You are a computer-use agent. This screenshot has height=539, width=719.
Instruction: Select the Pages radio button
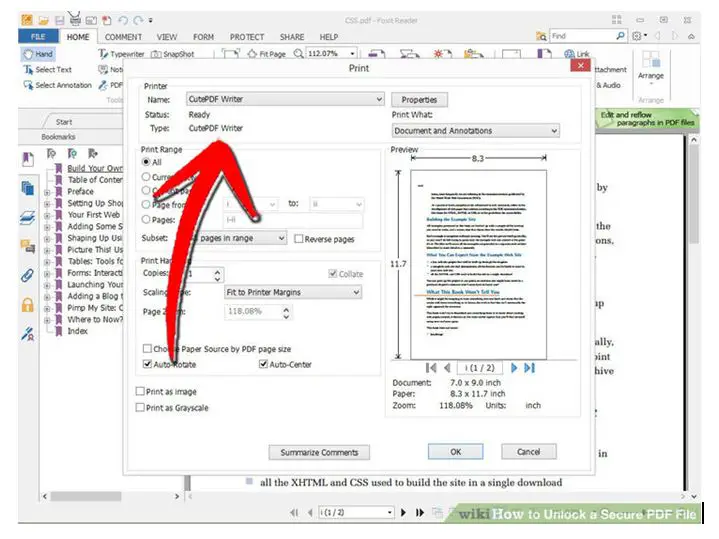click(146, 220)
